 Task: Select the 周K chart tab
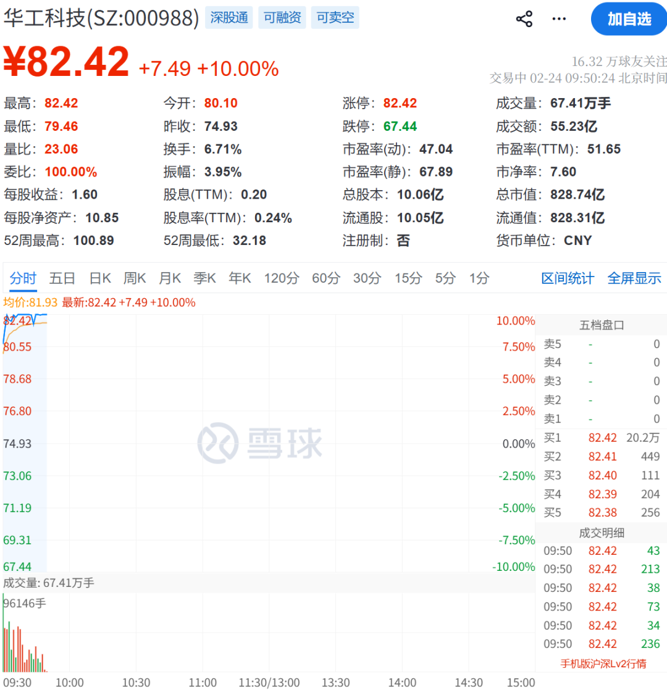coord(135,278)
